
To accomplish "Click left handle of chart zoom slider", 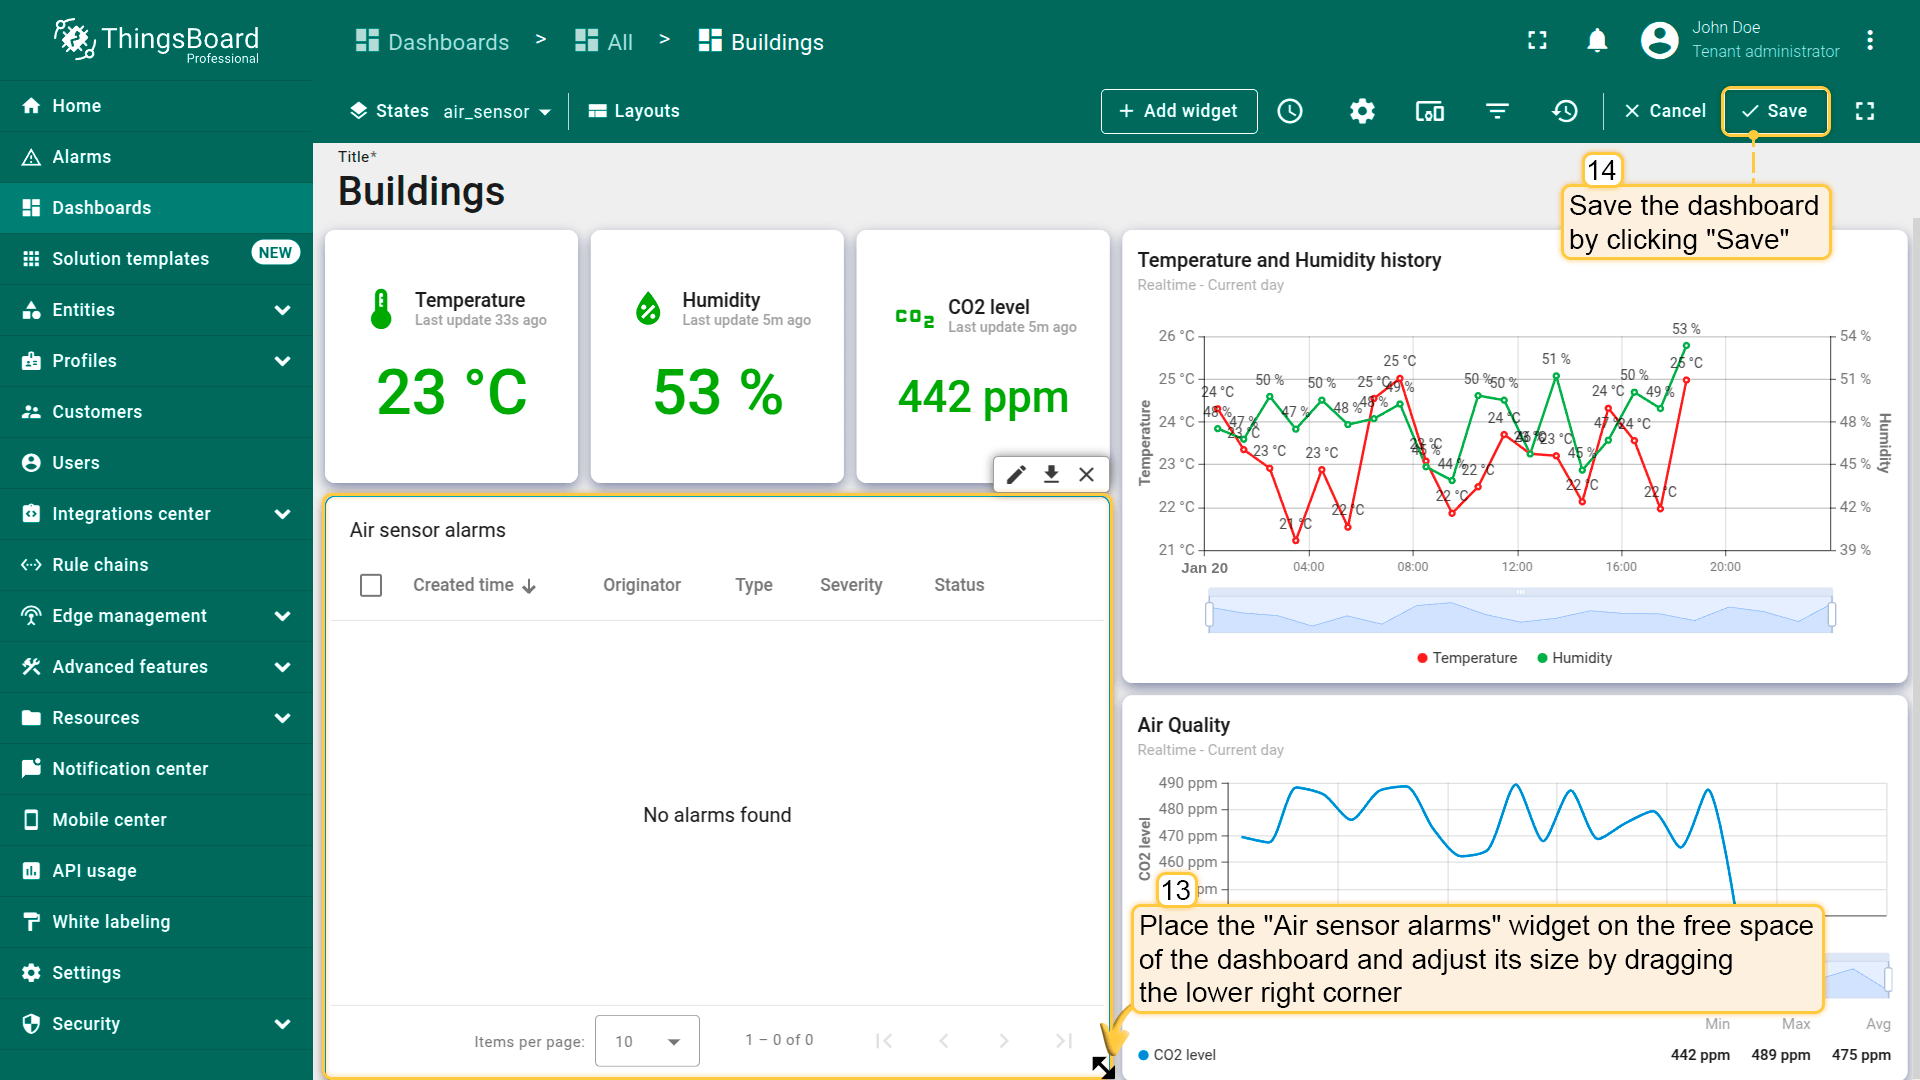I will pyautogui.click(x=1210, y=614).
